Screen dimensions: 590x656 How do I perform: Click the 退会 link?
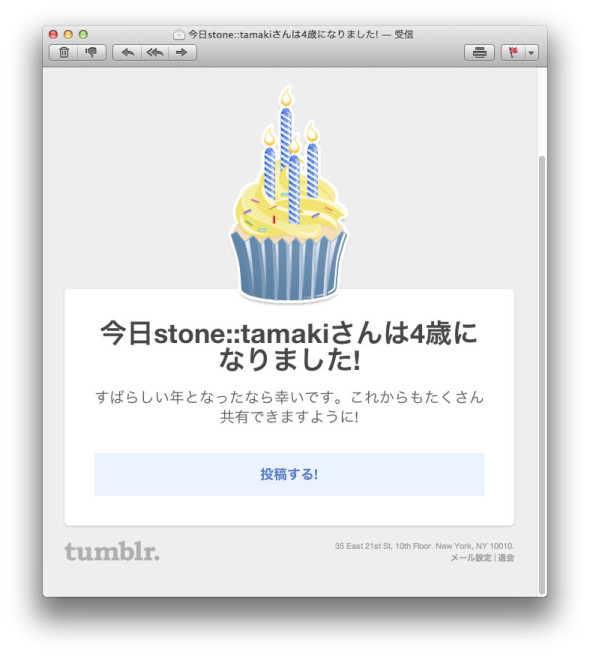(506, 558)
